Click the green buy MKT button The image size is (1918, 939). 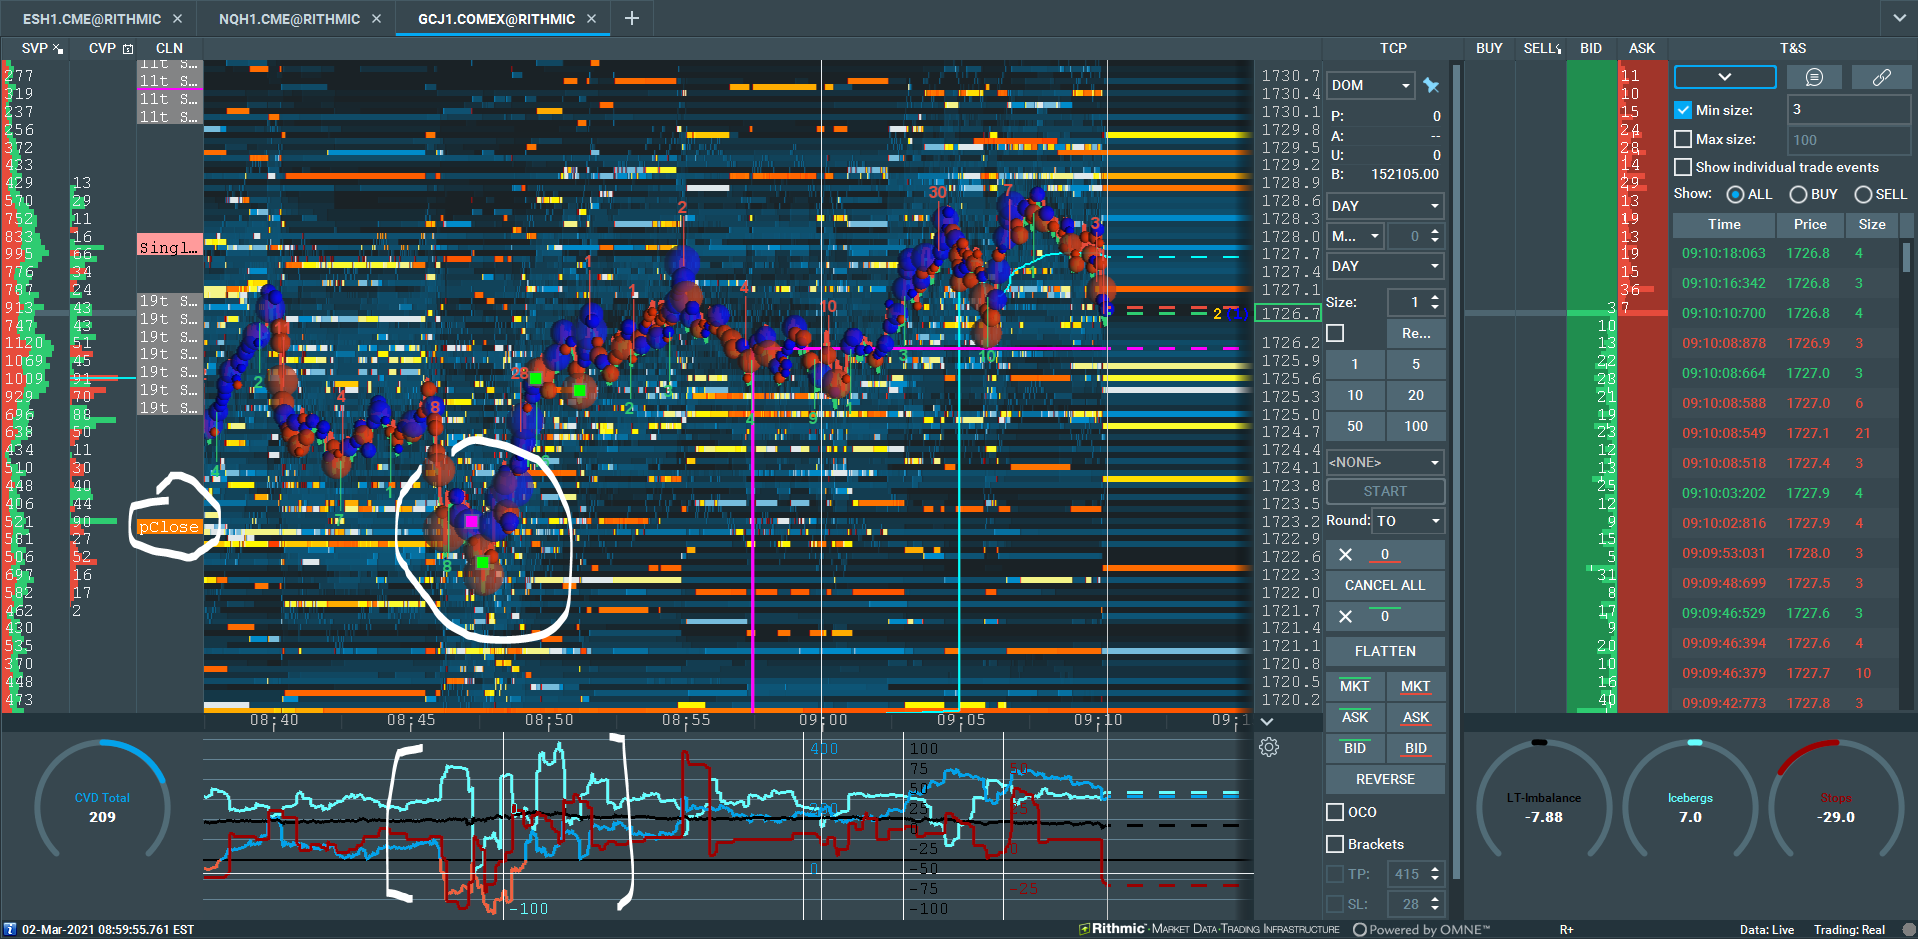point(1355,686)
